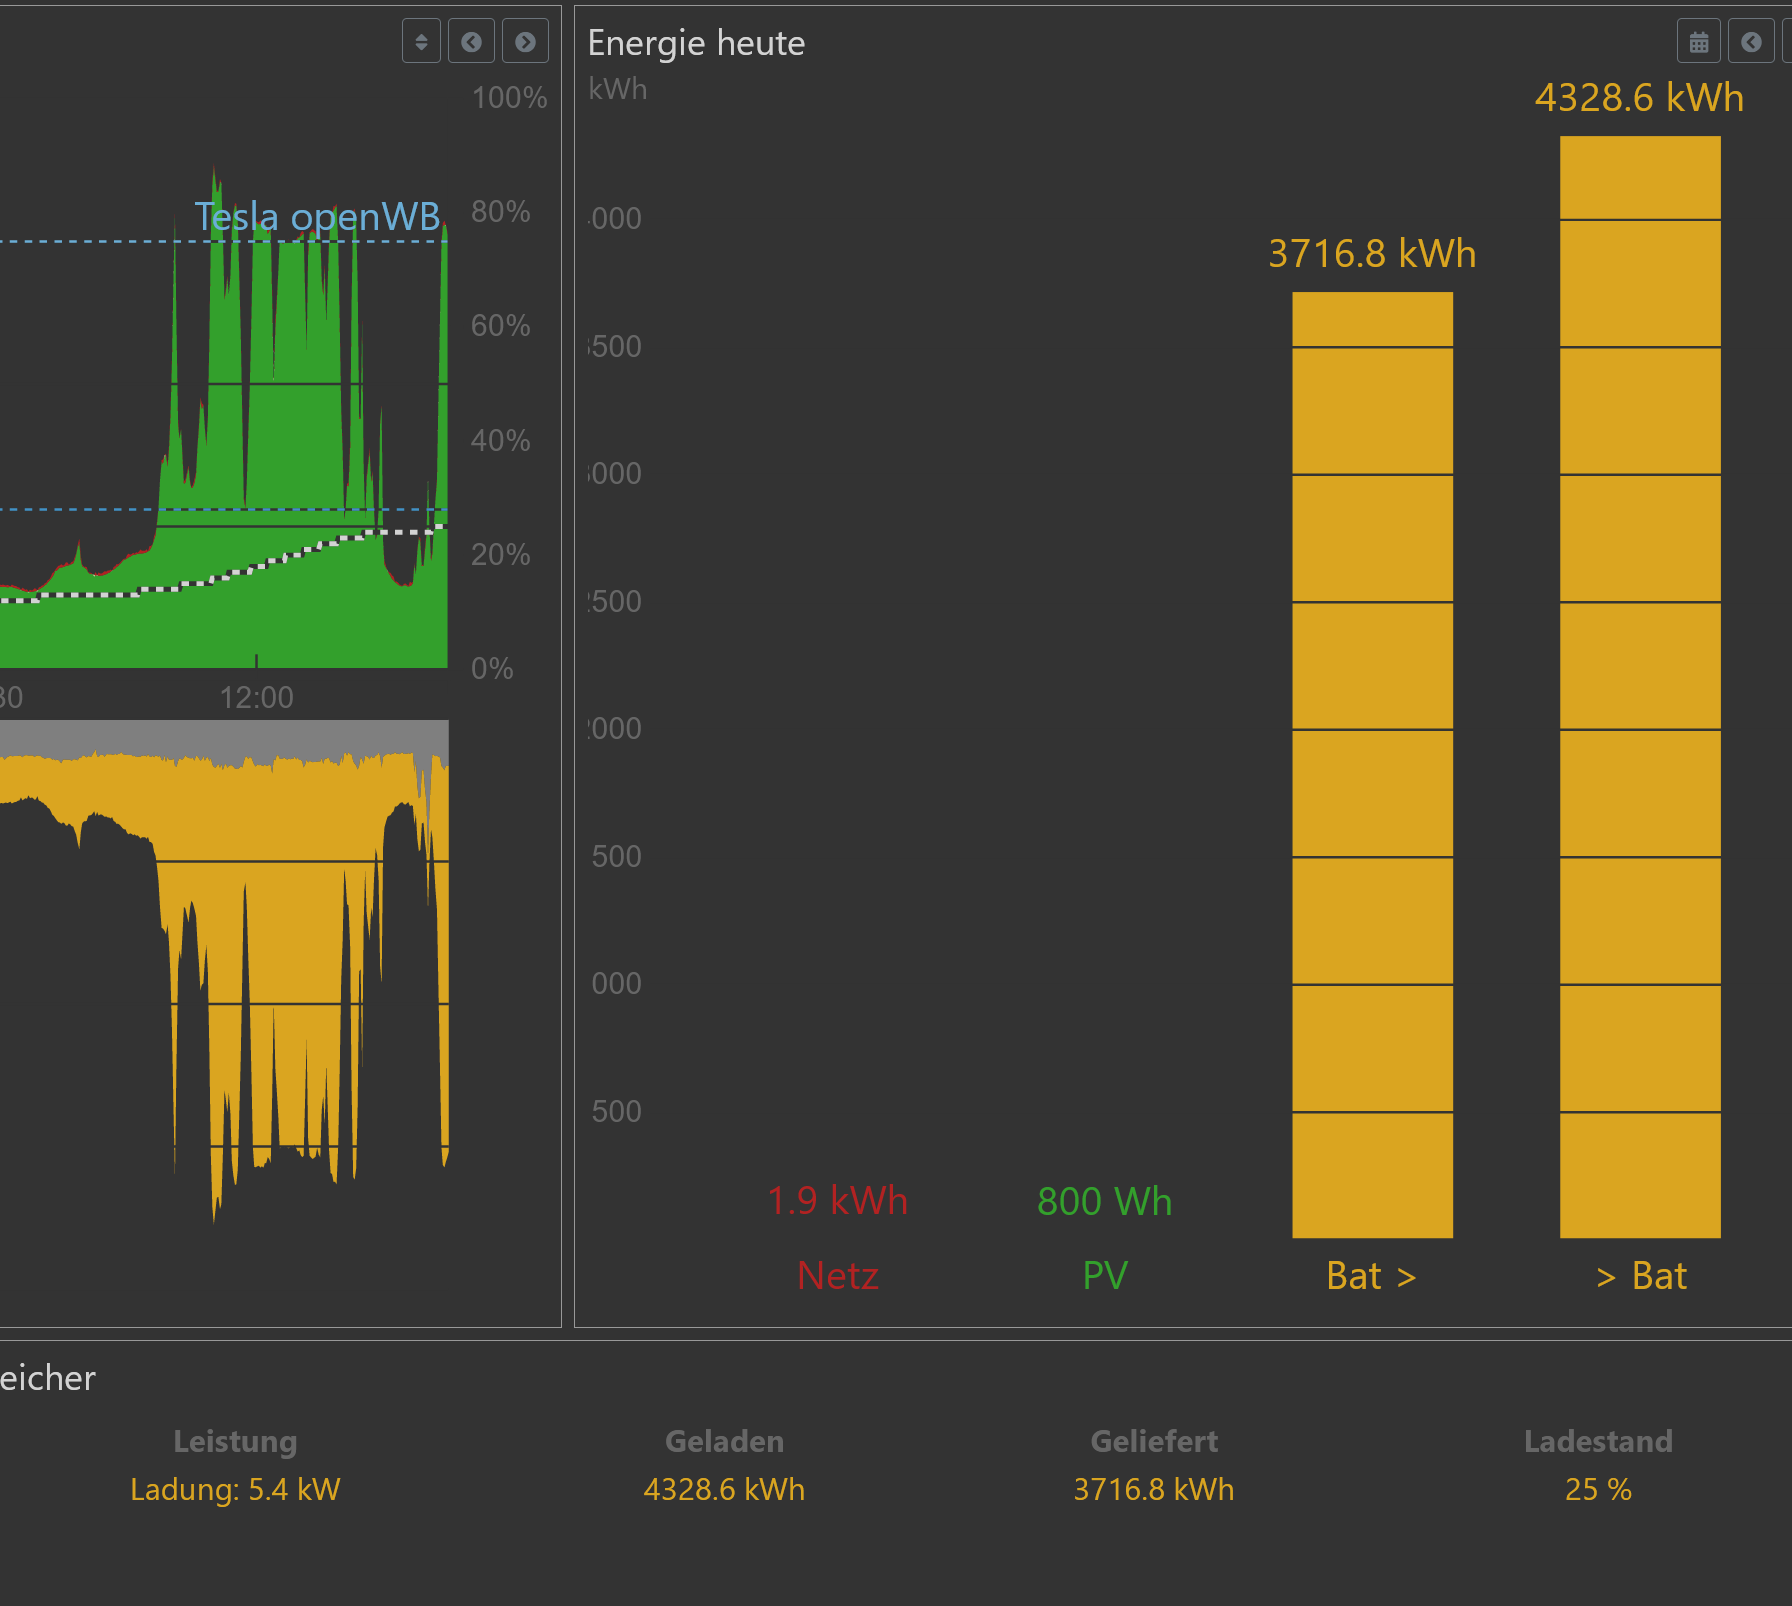Click the up/down sort arrows button on graph

coord(421,42)
